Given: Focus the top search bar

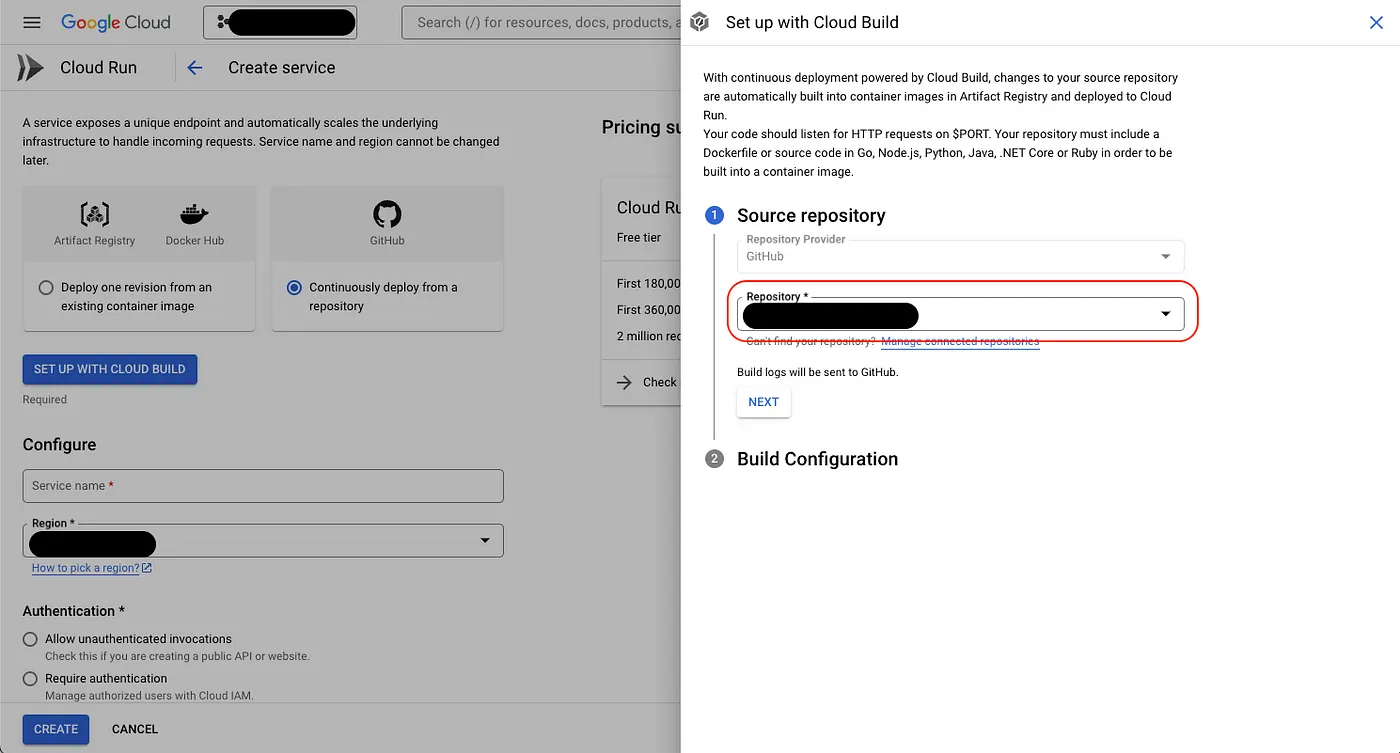Looking at the screenshot, I should (540, 22).
